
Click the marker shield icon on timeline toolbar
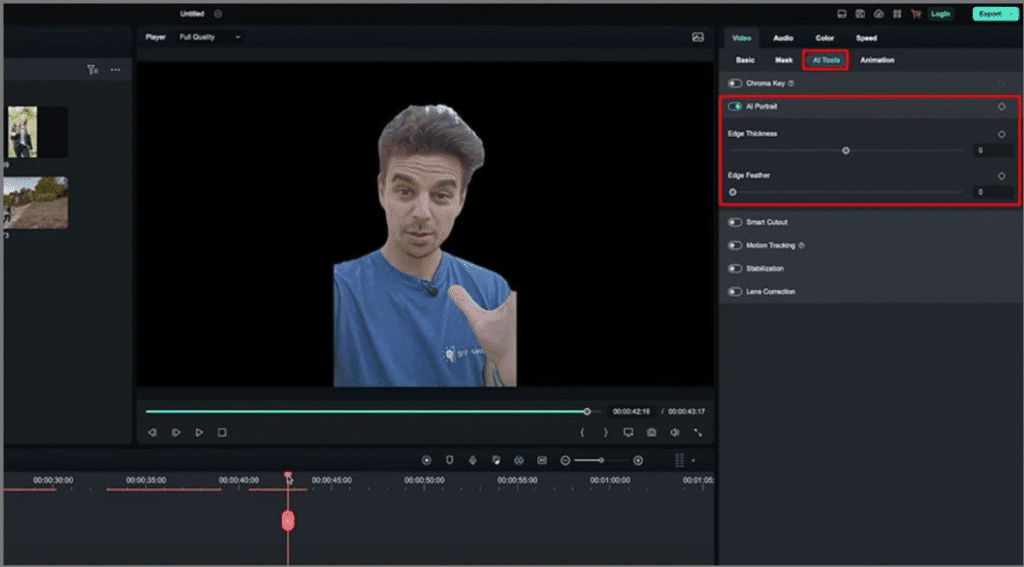tap(449, 461)
